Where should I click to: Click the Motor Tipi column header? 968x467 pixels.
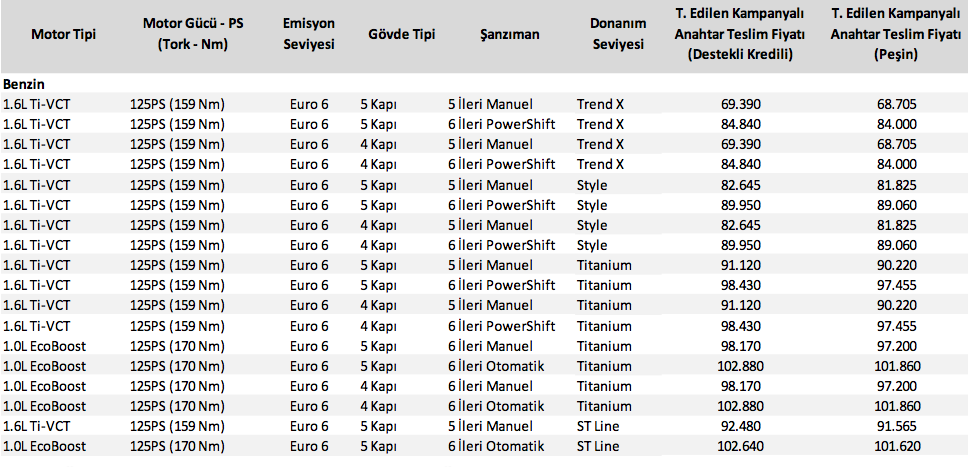click(57, 34)
